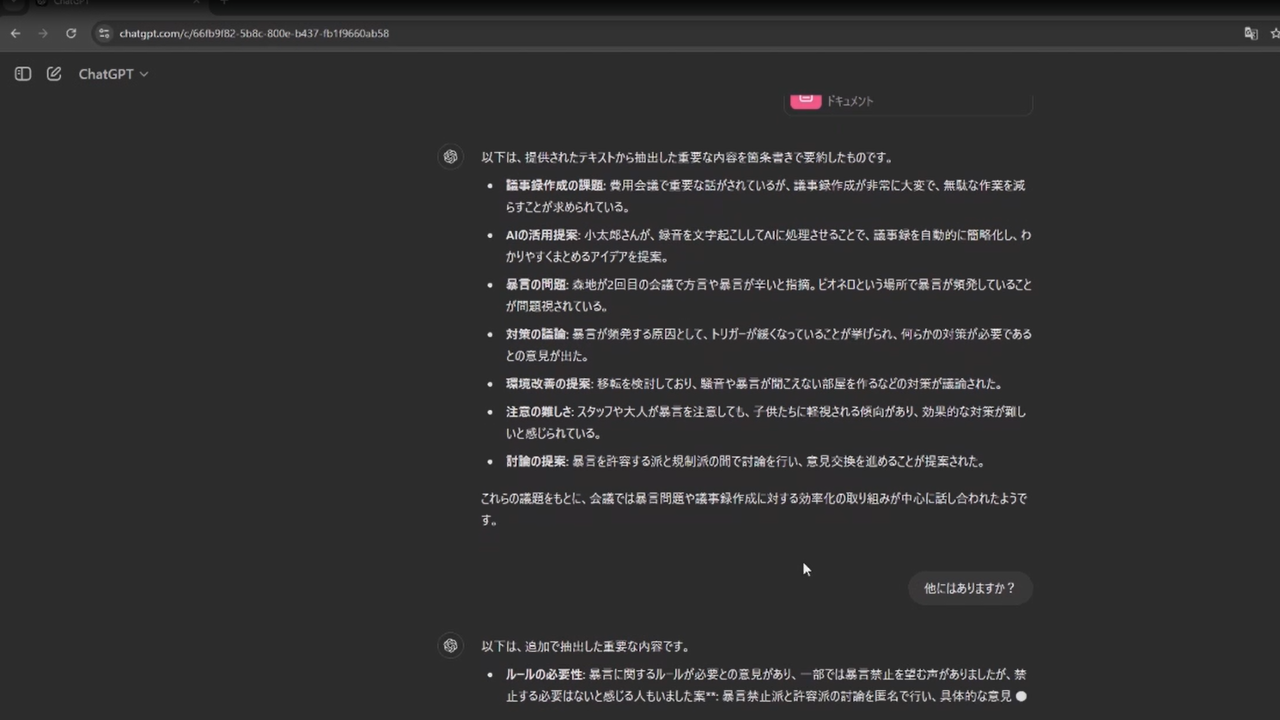Click the ChatGPT avatar beside the second response
Viewport: 1280px width, 720px height.
tap(451, 646)
